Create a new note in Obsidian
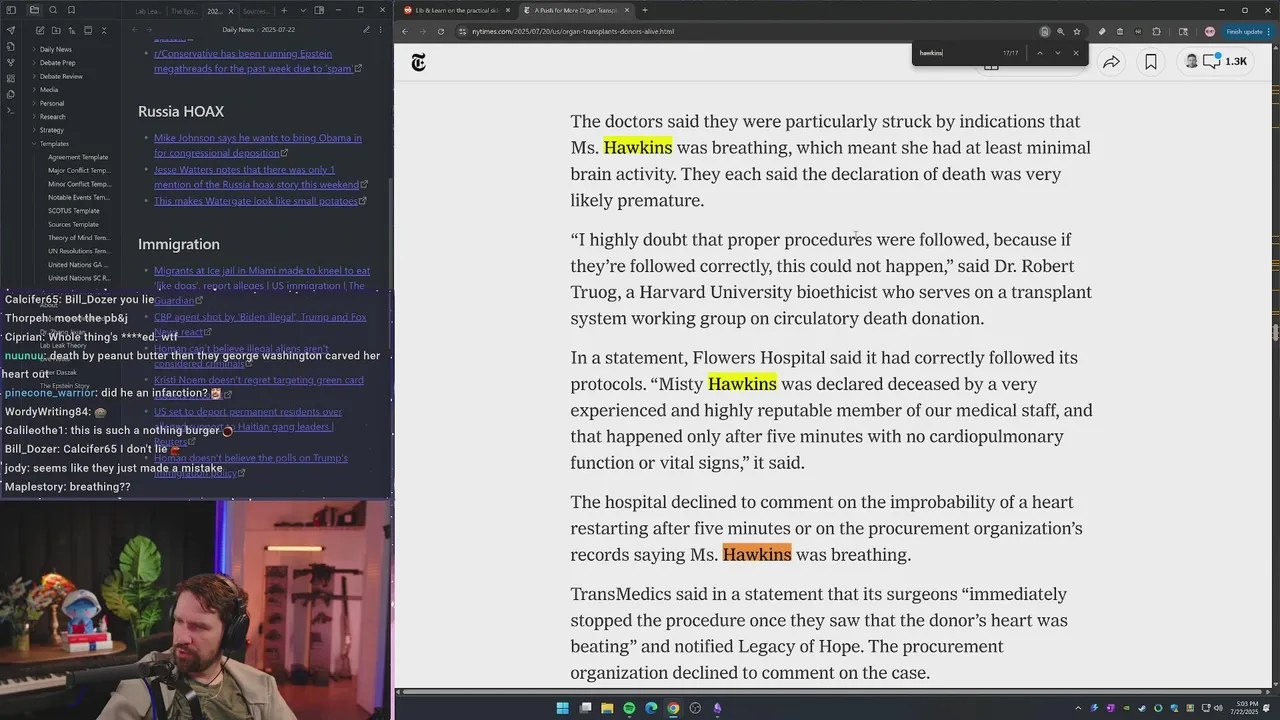This screenshot has width=1280, height=720. click(x=40, y=30)
